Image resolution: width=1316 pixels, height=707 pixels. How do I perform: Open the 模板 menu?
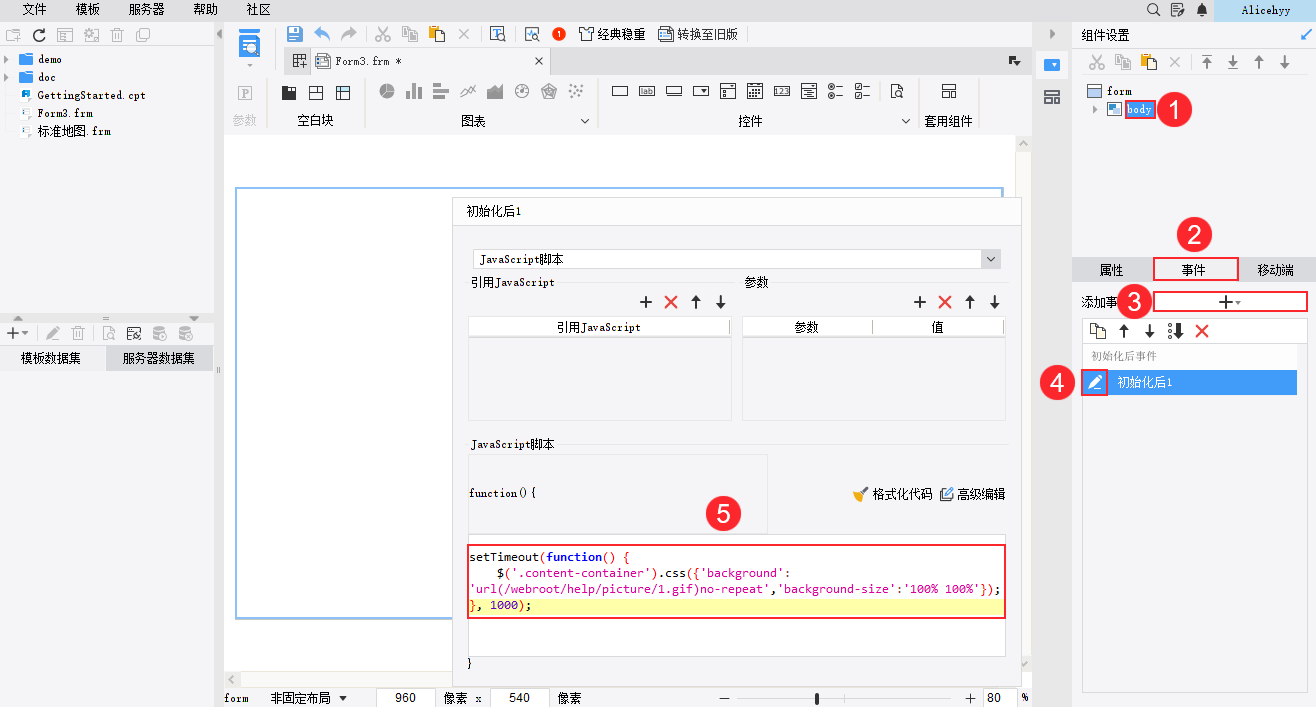pyautogui.click(x=87, y=9)
